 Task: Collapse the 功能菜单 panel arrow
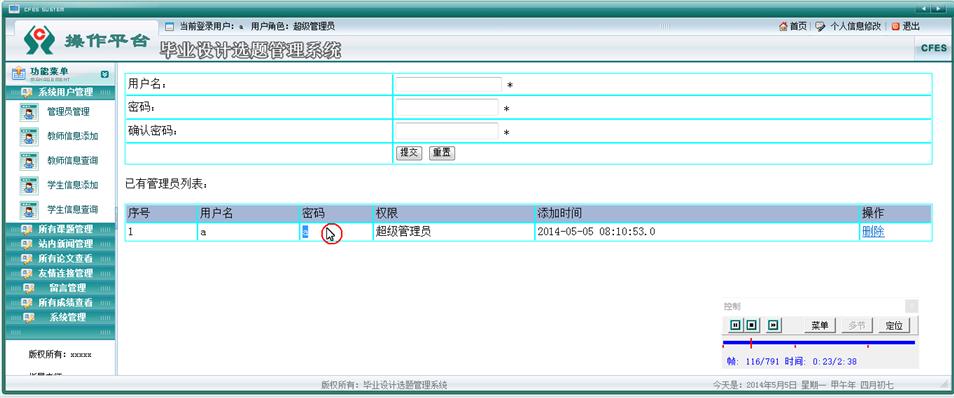105,74
